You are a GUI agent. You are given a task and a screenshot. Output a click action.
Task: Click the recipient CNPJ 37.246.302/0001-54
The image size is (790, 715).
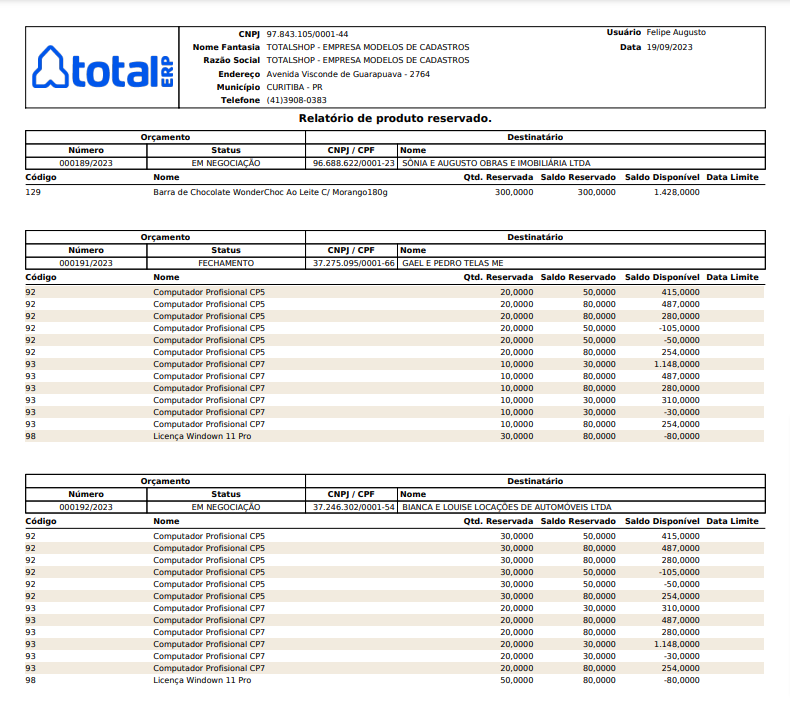[354, 507]
